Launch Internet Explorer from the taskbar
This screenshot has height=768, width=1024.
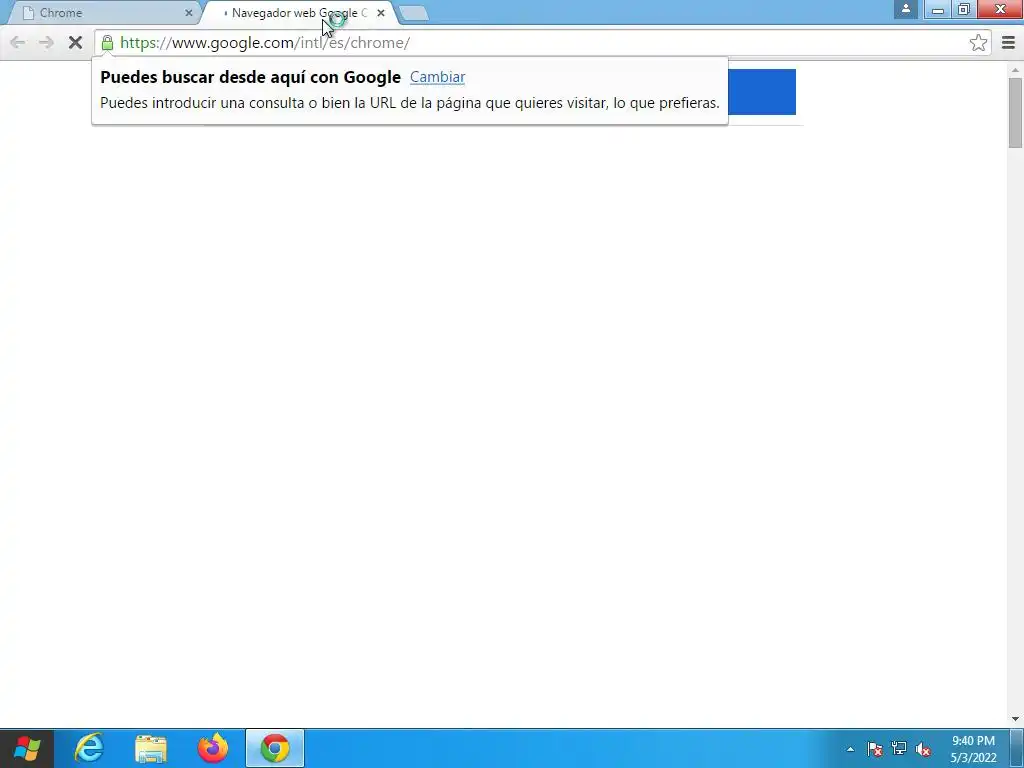click(89, 748)
